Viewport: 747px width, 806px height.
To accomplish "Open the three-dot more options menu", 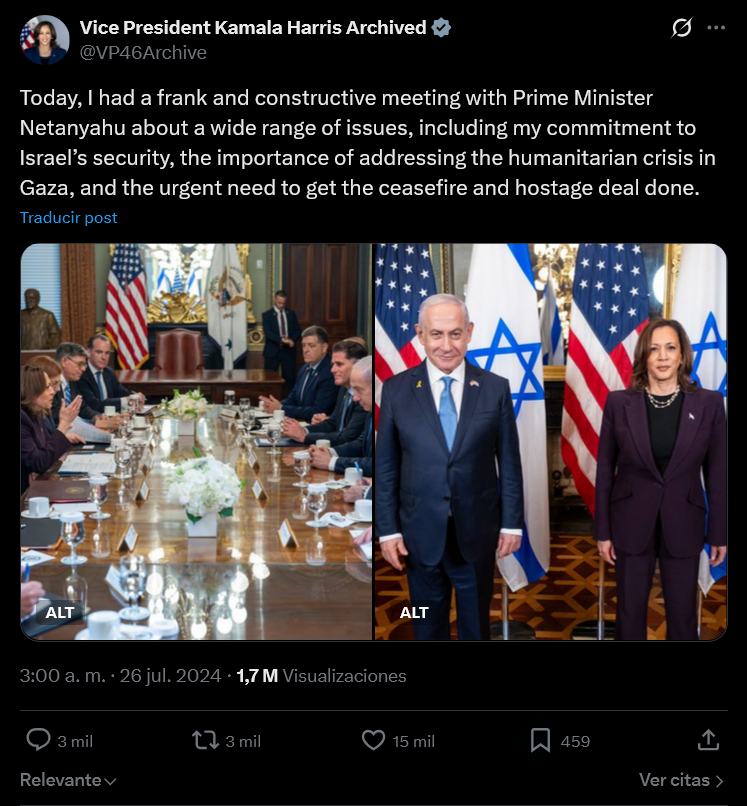I will [x=716, y=27].
